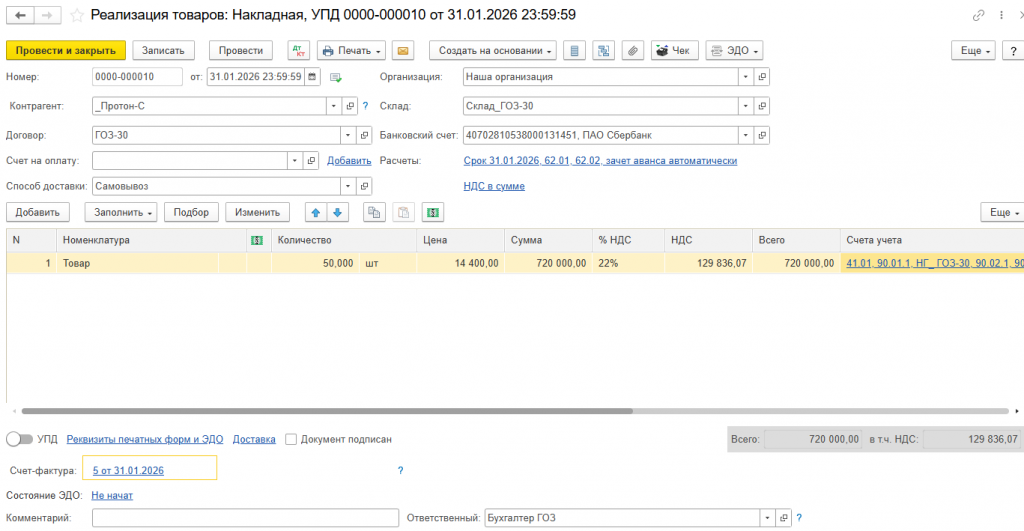Open the Способ доставки Самовывоз card
This screenshot has width=1024, height=531.
tap(364, 186)
